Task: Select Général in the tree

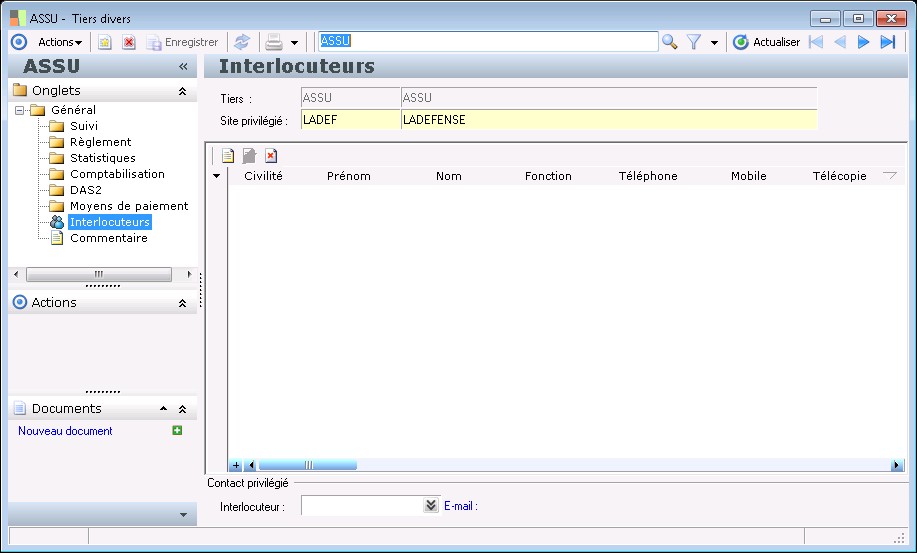Action: pos(73,110)
